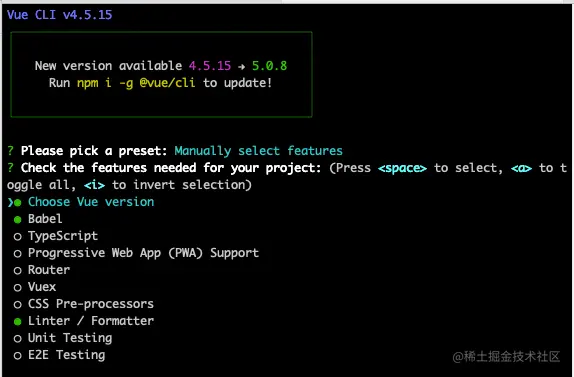Click the Vue CLI v4.5.15 header text
This screenshot has width=574, height=377.
pyautogui.click(x=60, y=15)
